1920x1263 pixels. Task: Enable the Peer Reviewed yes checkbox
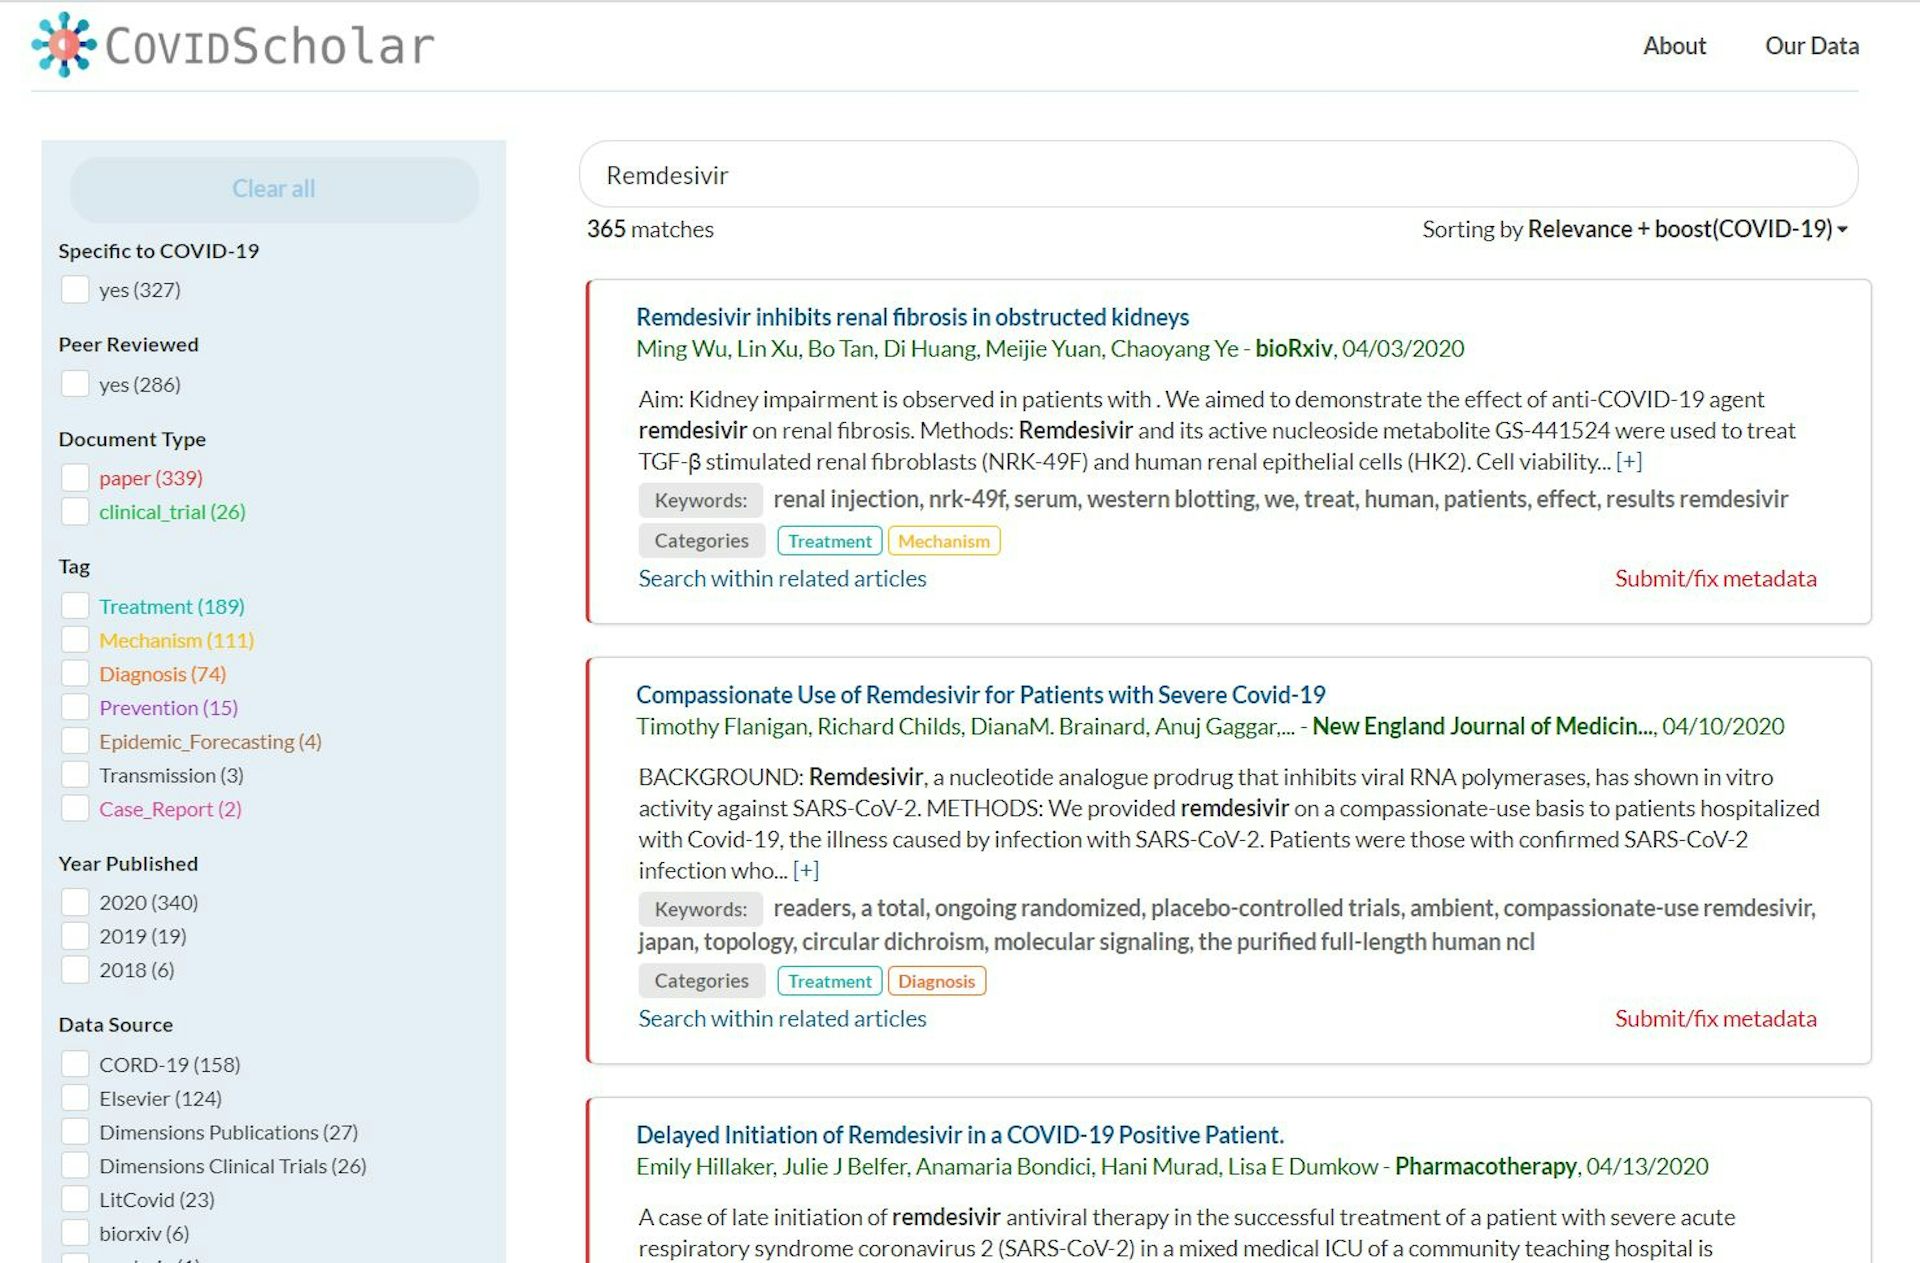pyautogui.click(x=75, y=384)
